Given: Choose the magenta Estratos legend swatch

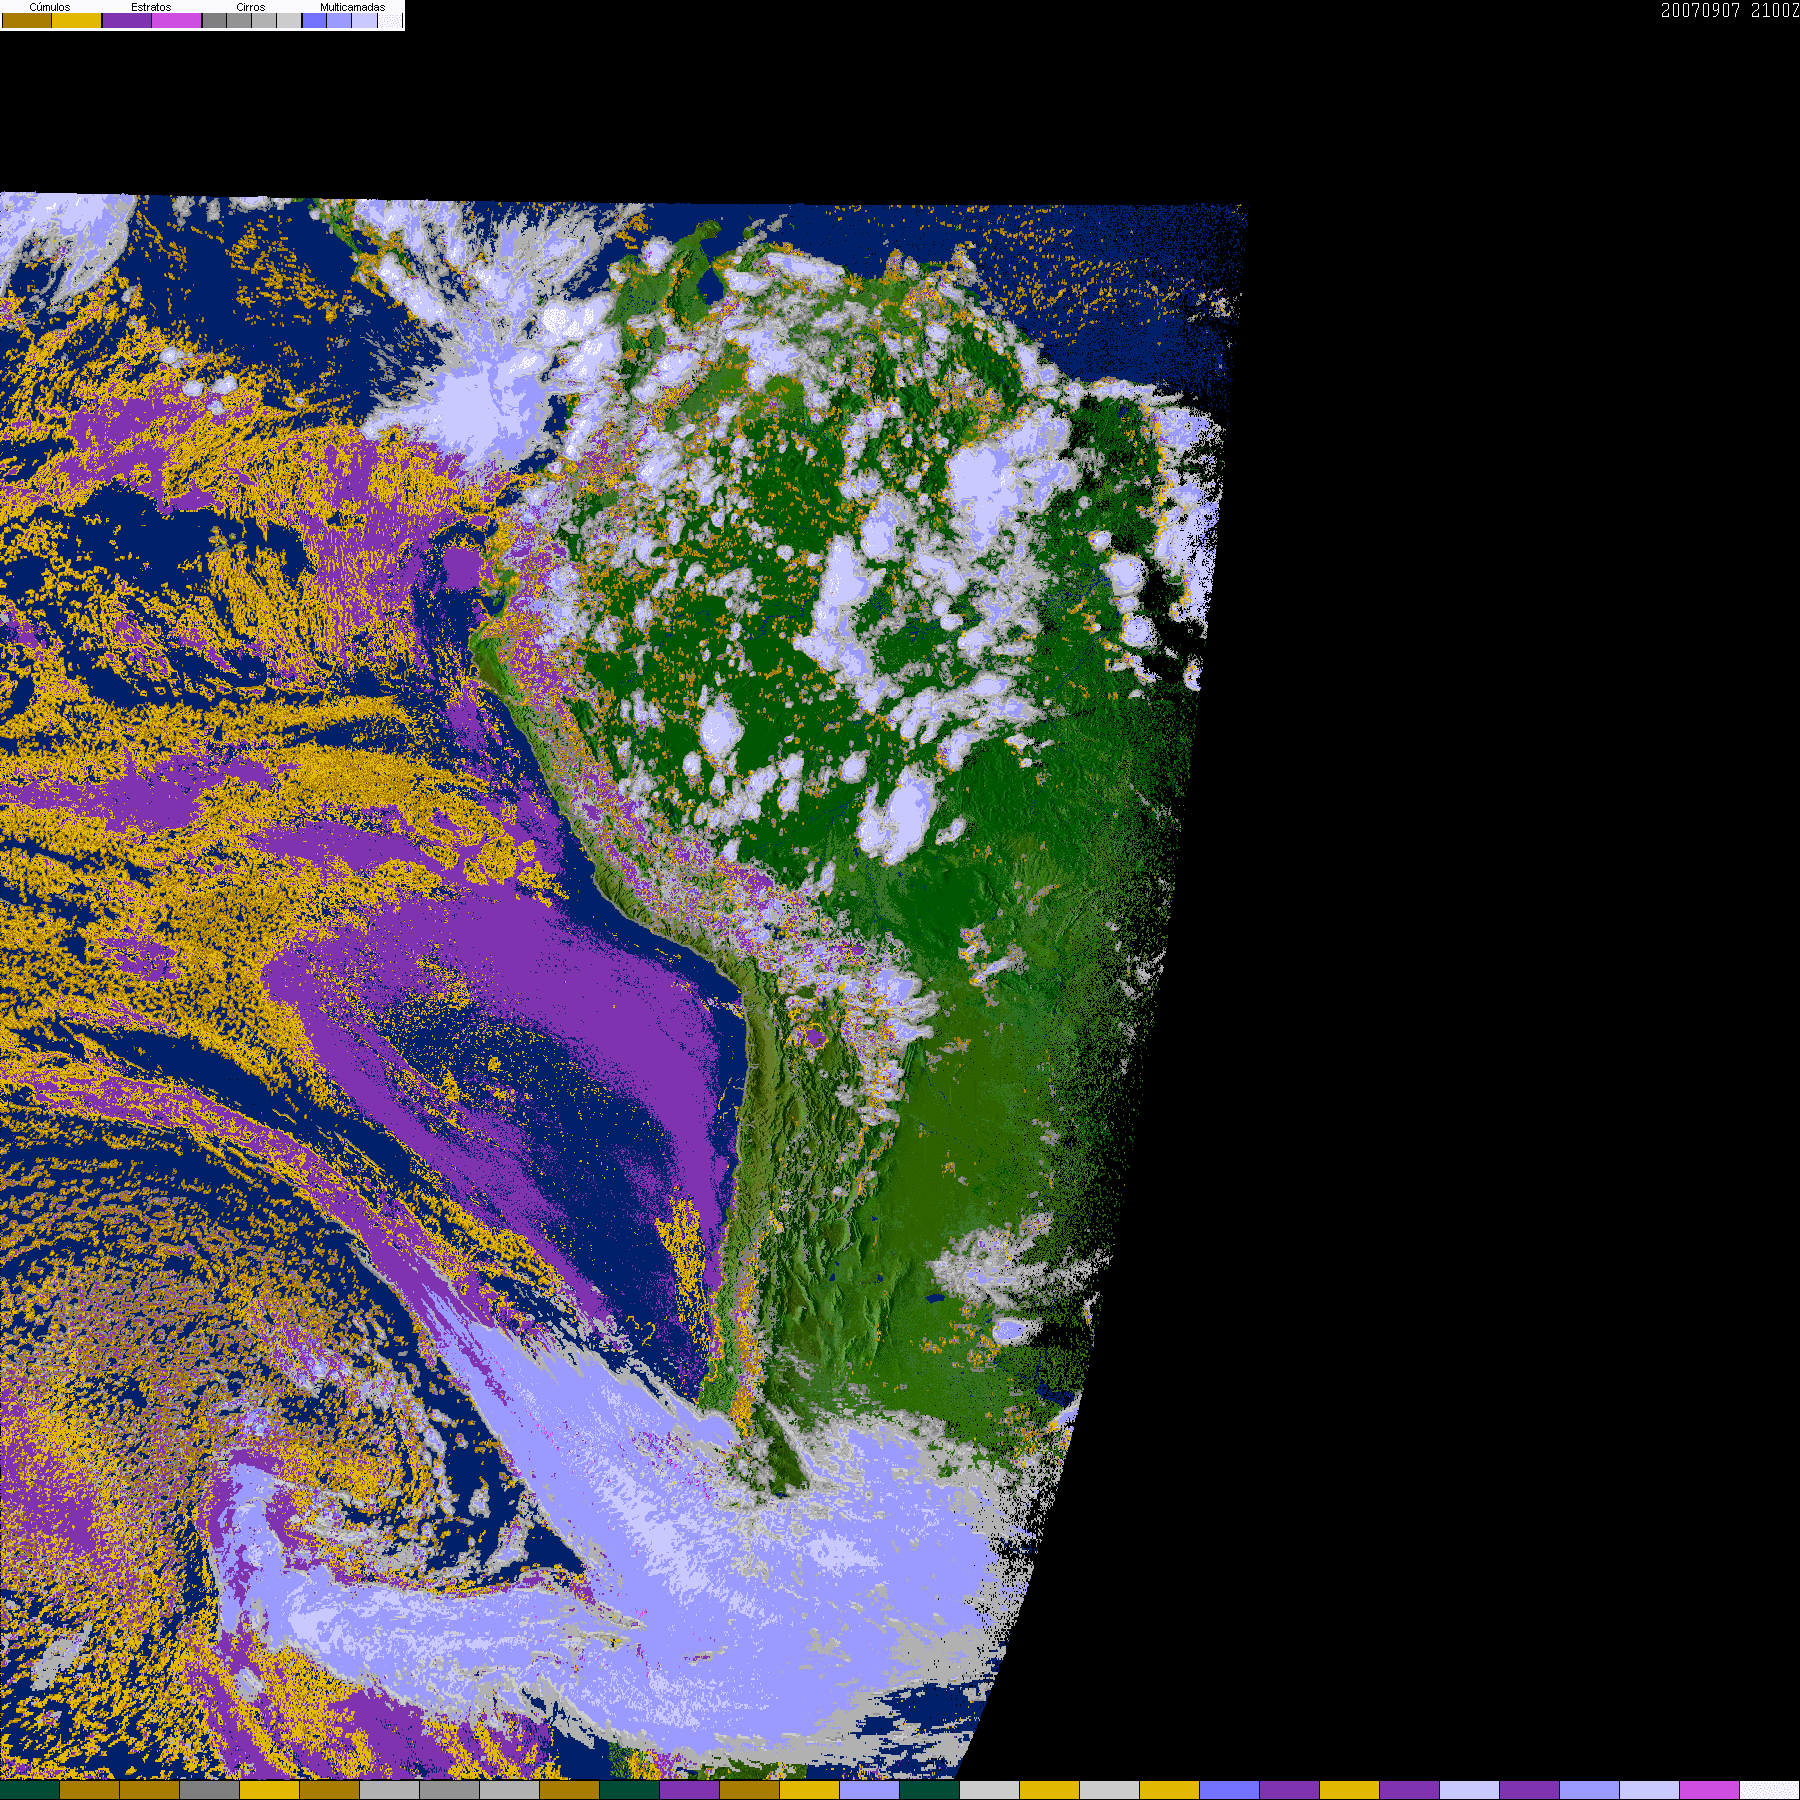Looking at the screenshot, I should (177, 20).
